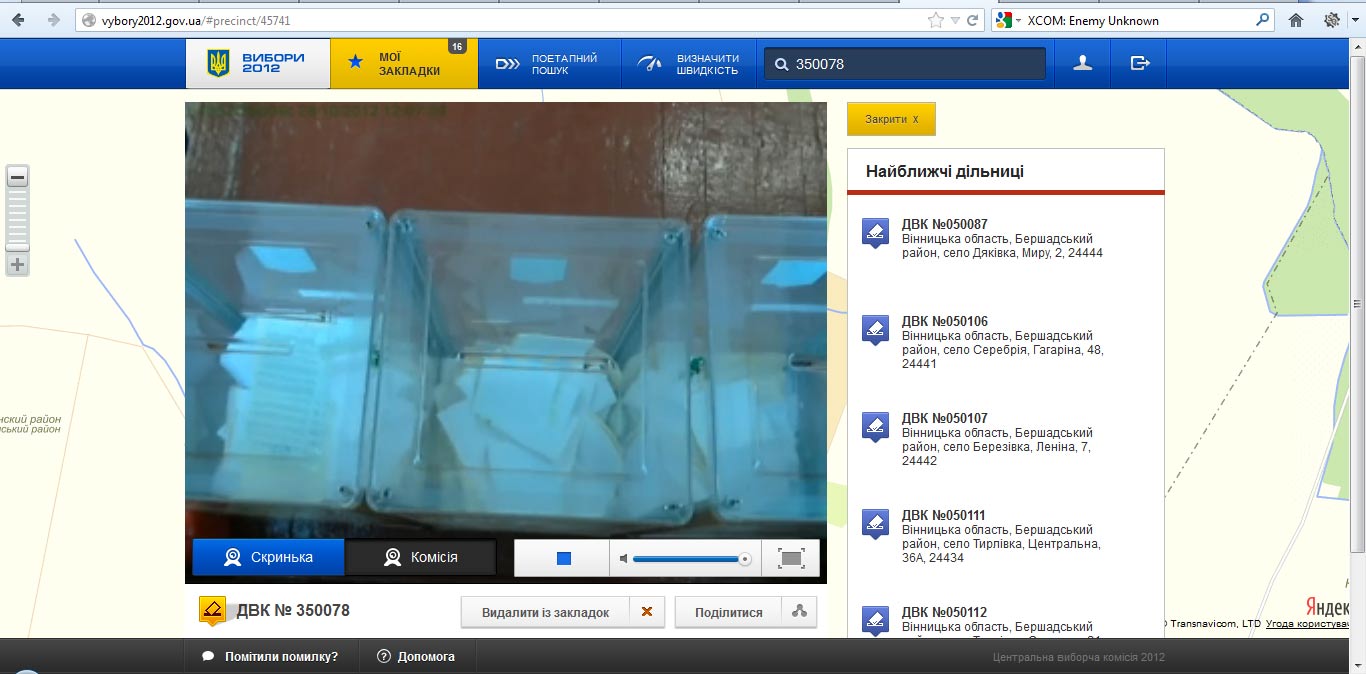Switch to the Комісія camera view
1366x674 pixels.
coord(421,557)
